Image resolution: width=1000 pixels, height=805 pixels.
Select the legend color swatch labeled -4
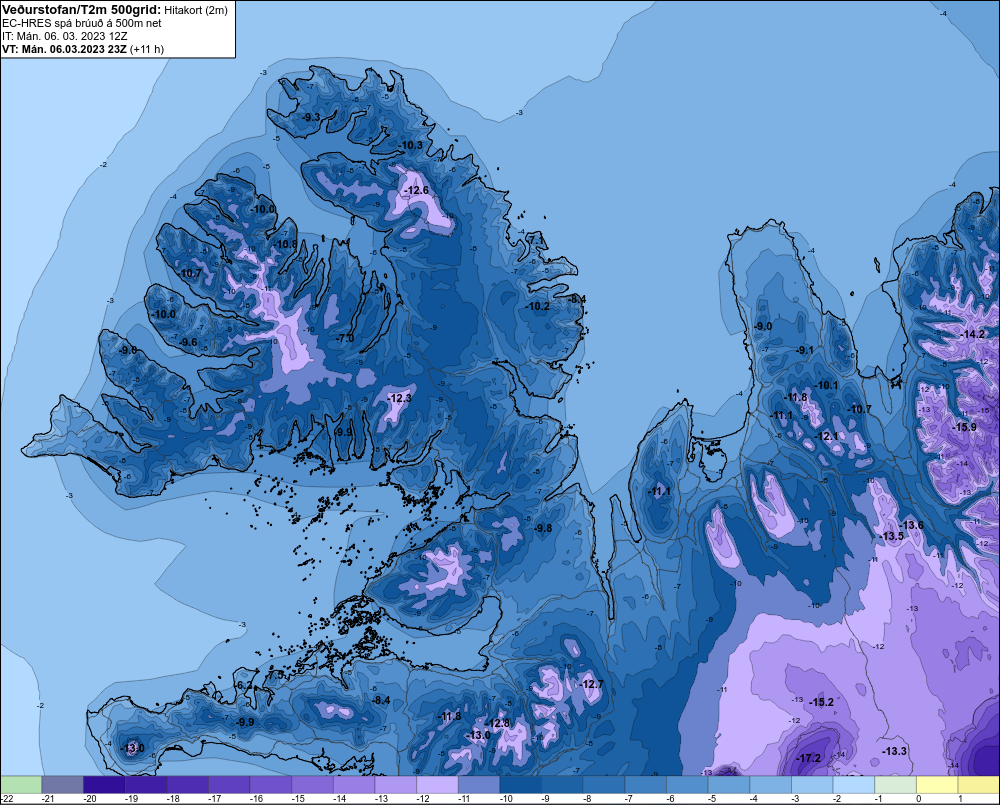770,784
